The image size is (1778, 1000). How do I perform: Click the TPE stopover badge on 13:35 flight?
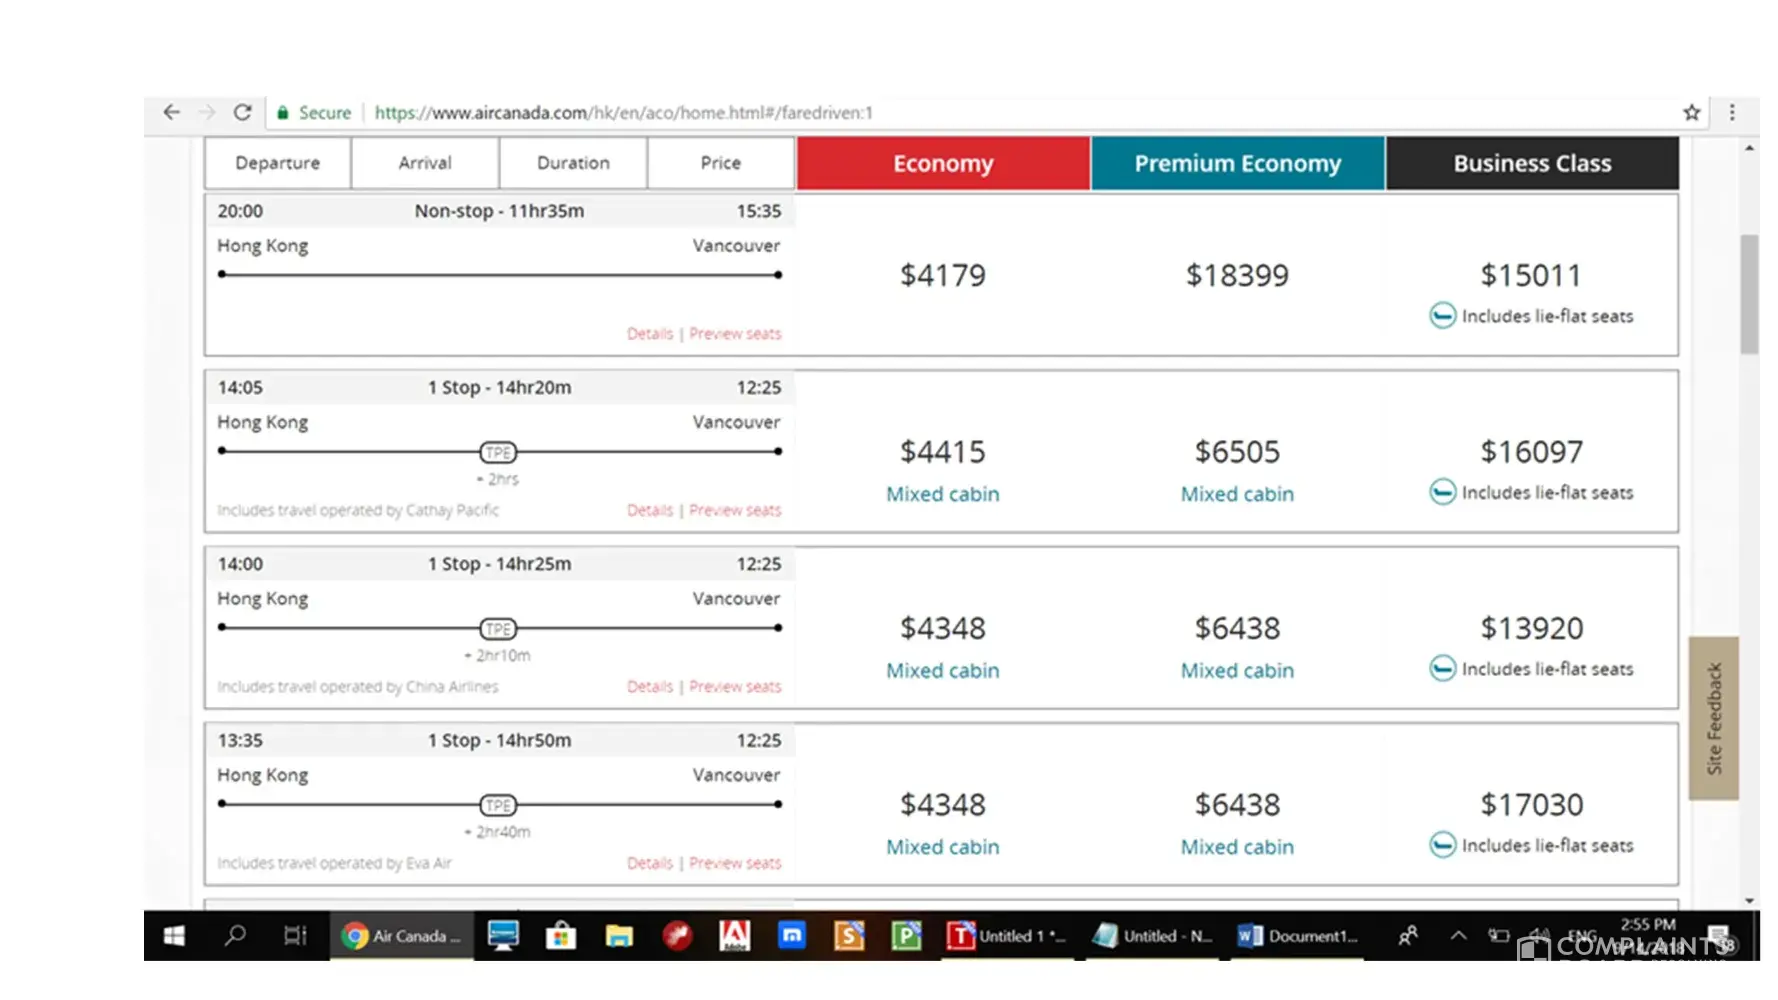[498, 805]
